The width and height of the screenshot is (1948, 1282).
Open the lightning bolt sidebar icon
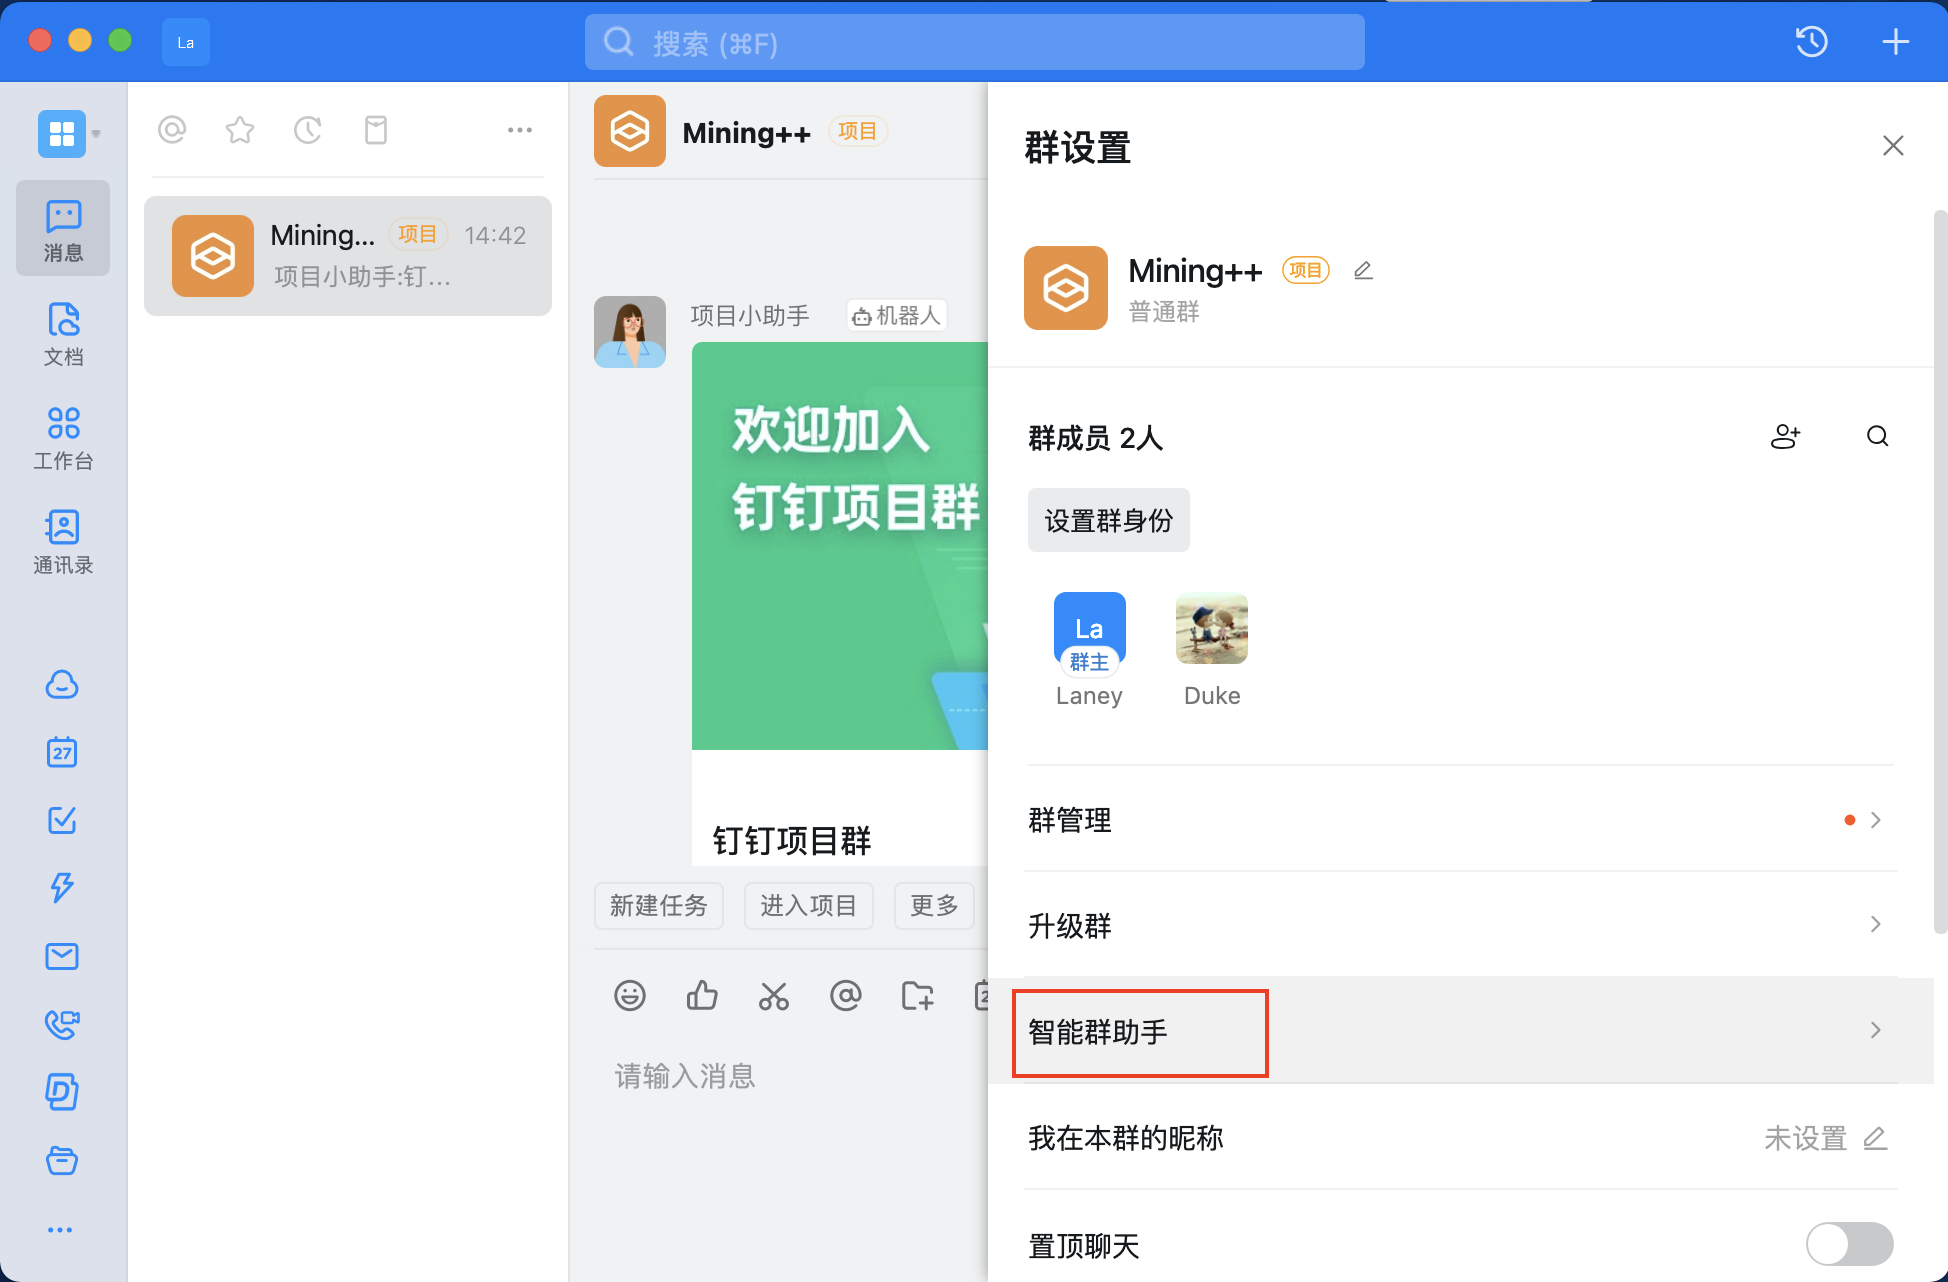62,888
